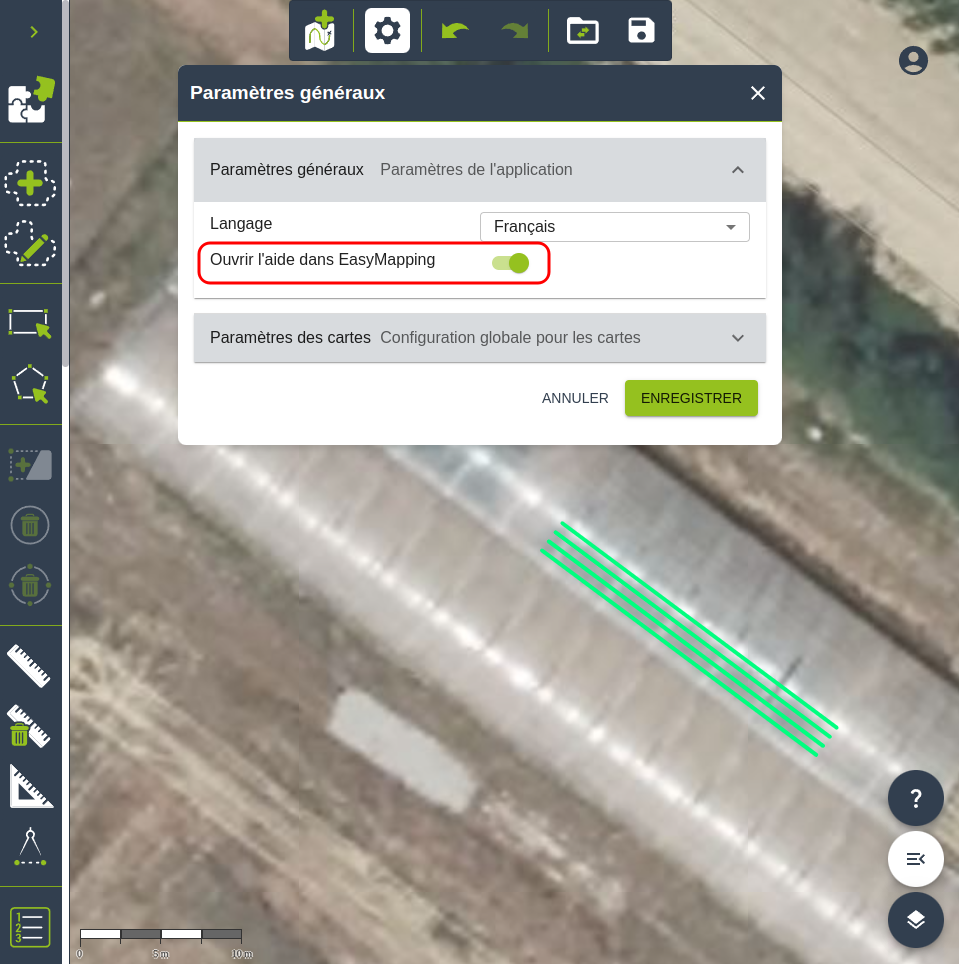The image size is (959, 964).
Task: Expand the Paramètres des cartes section
Action: pos(738,338)
